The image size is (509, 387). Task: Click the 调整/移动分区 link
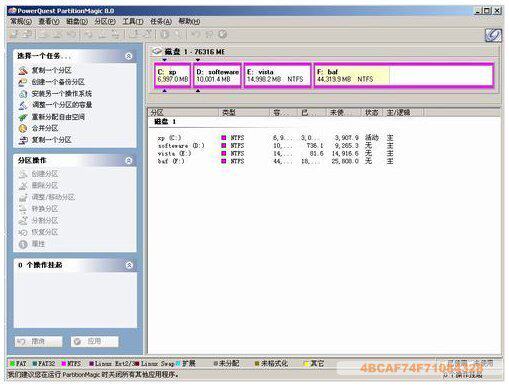53,197
